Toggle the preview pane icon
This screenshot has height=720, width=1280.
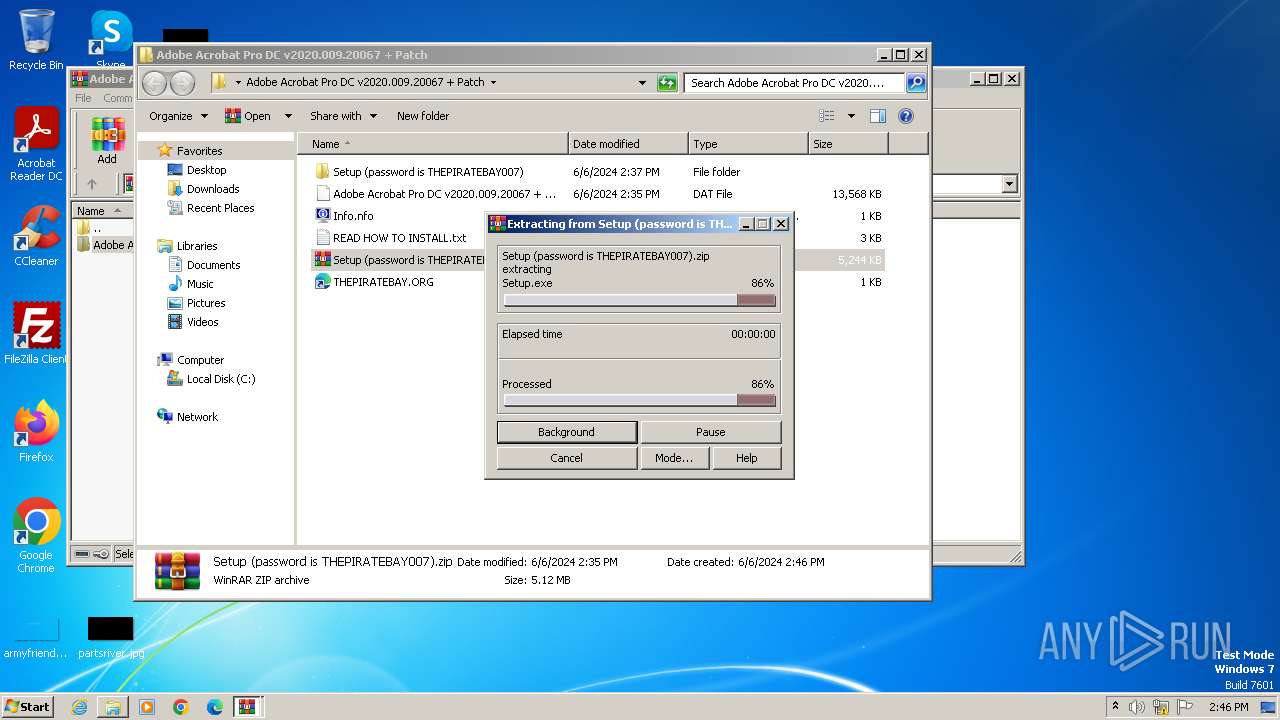coord(877,116)
